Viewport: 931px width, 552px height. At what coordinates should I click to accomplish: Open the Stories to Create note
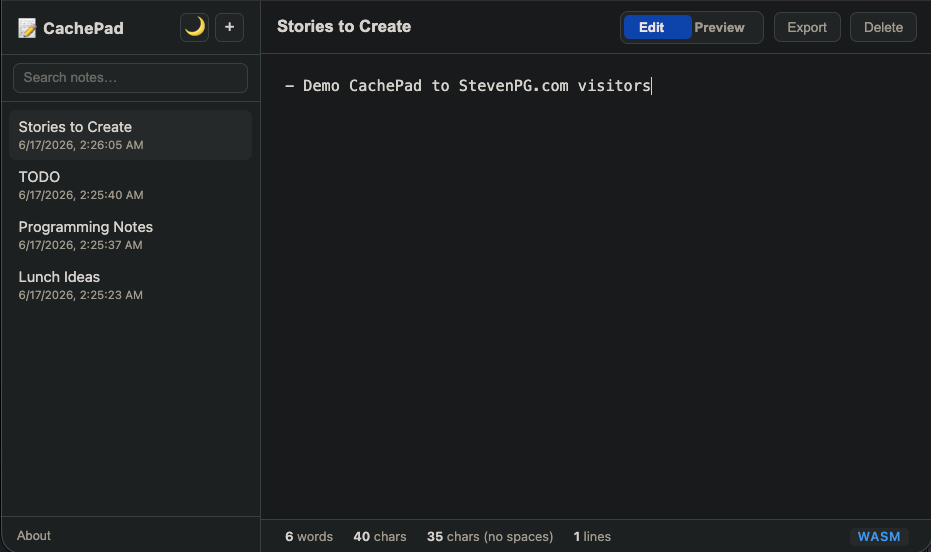tap(130, 135)
